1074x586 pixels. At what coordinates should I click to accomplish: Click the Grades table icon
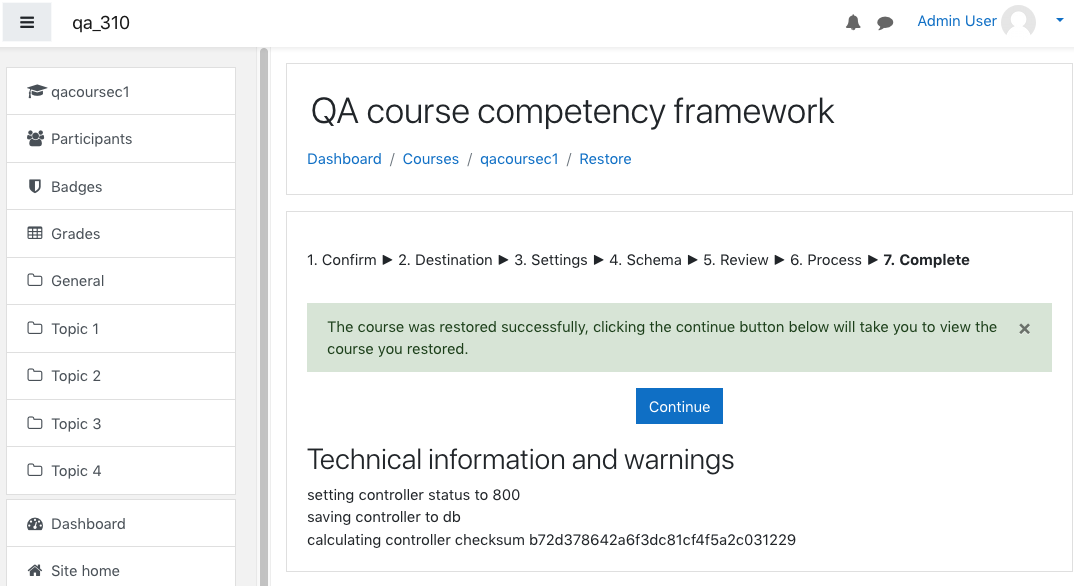pyautogui.click(x=35, y=233)
